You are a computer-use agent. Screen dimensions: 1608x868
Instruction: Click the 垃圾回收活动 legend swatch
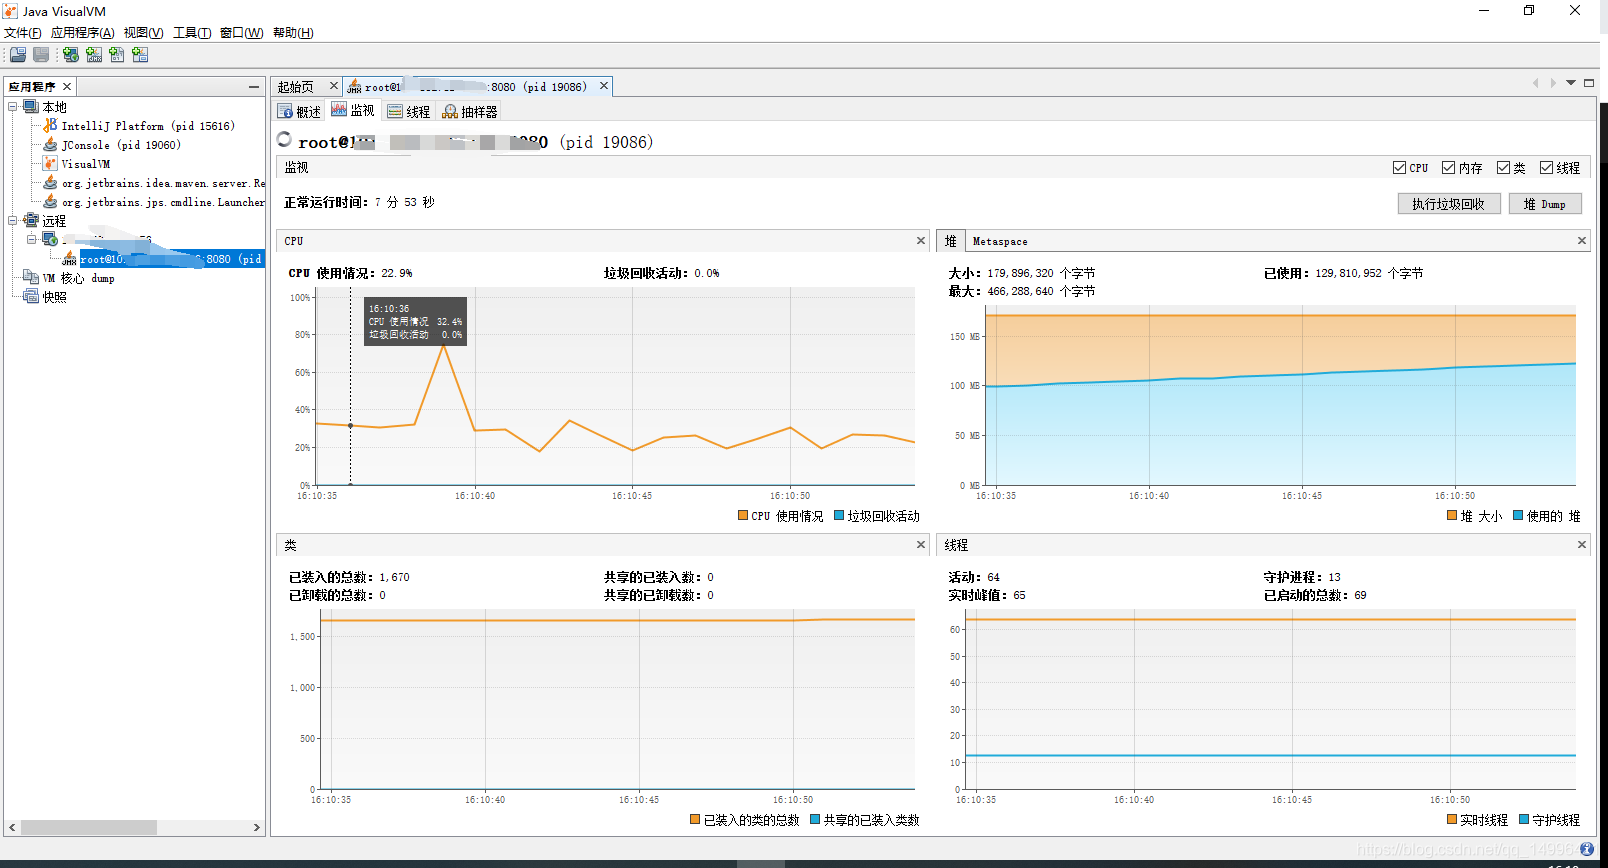pos(839,516)
